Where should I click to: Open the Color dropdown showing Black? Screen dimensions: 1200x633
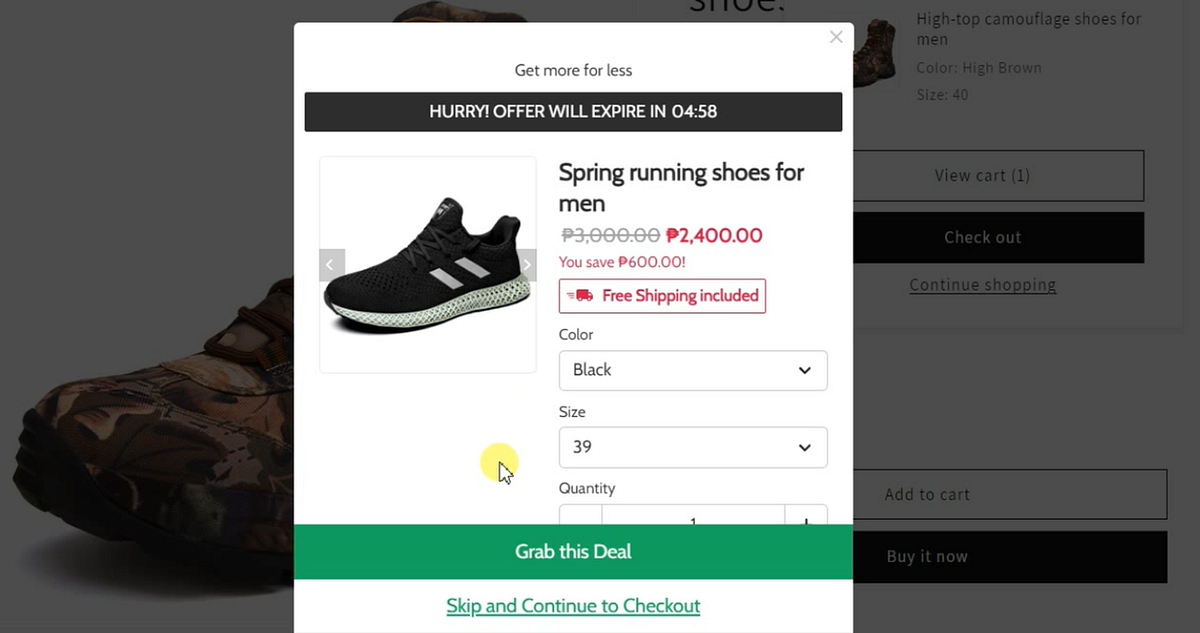(x=693, y=370)
